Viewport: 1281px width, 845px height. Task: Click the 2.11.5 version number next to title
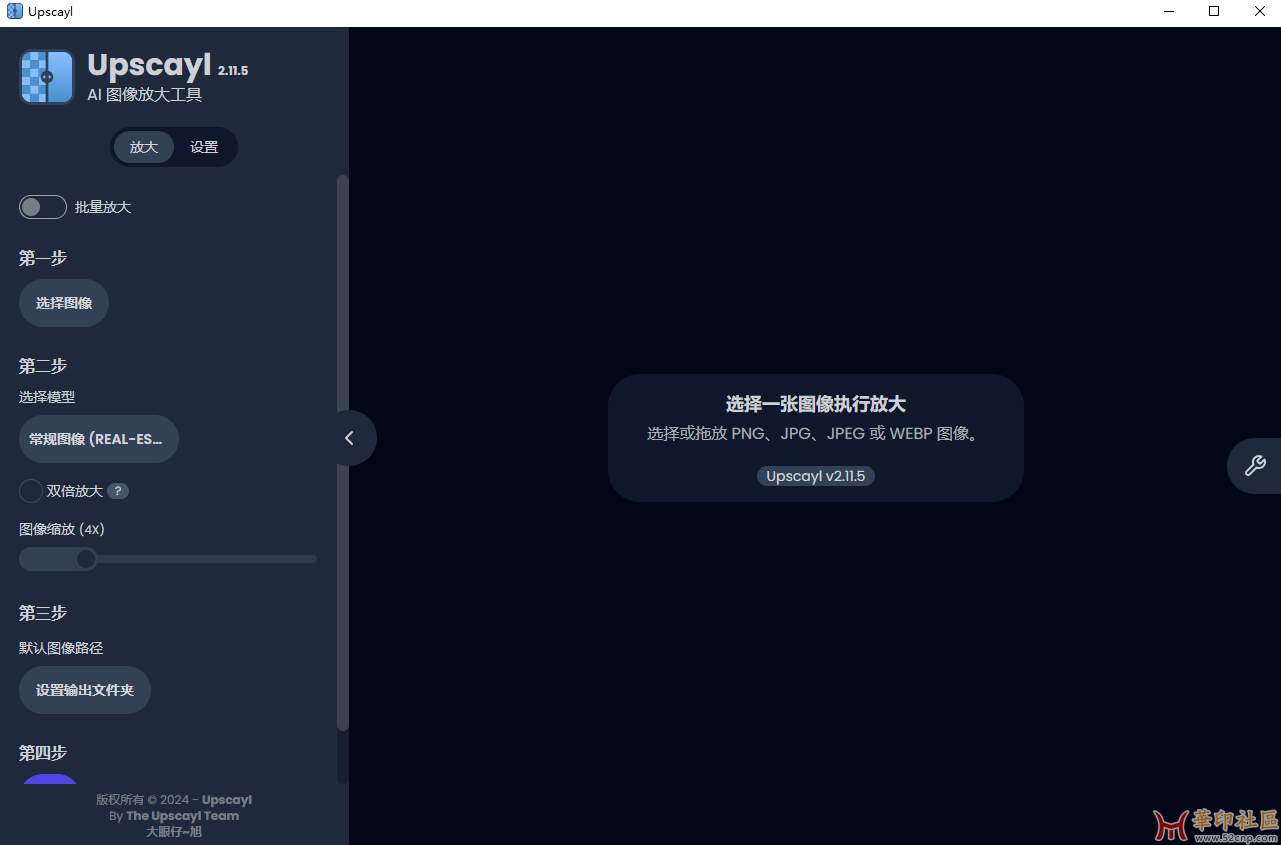click(x=233, y=71)
